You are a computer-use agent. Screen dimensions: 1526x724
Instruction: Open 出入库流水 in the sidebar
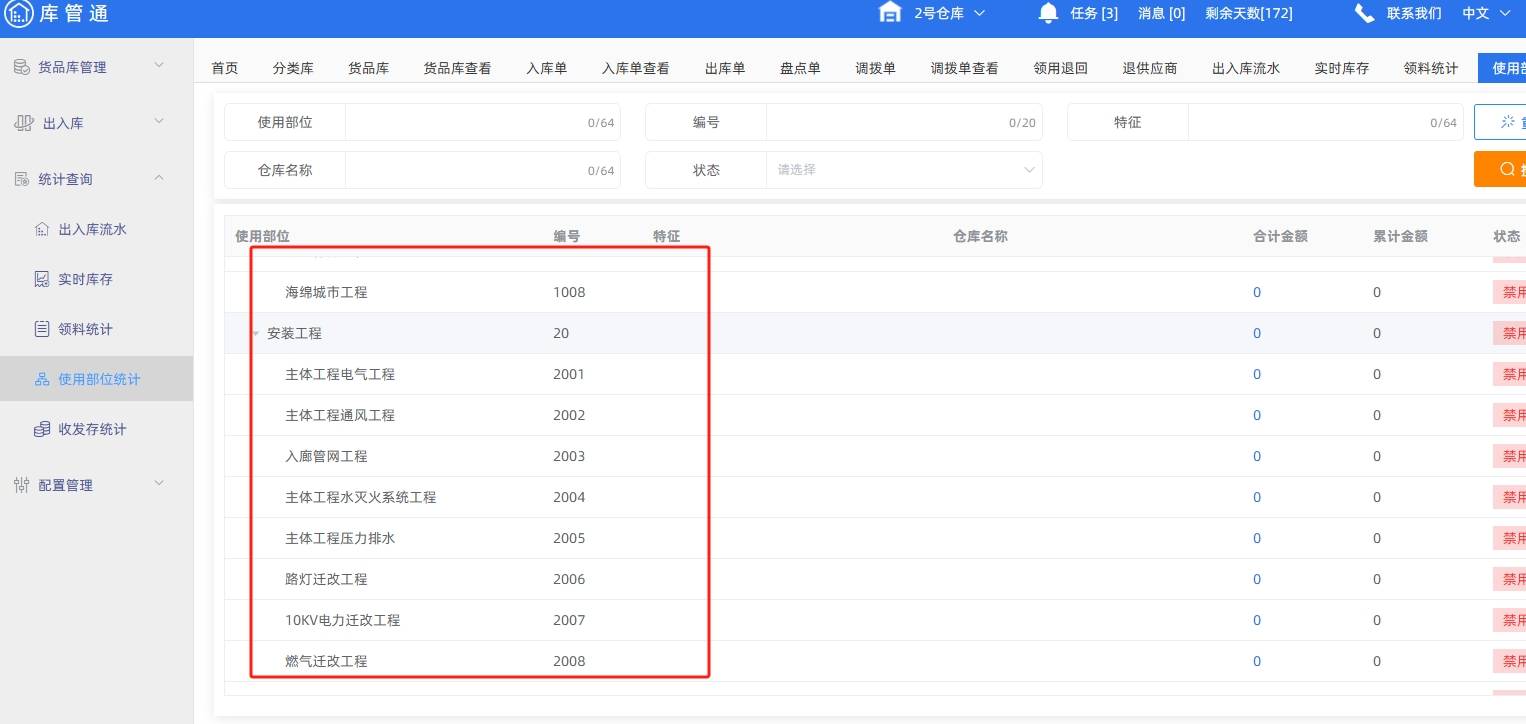(x=92, y=229)
